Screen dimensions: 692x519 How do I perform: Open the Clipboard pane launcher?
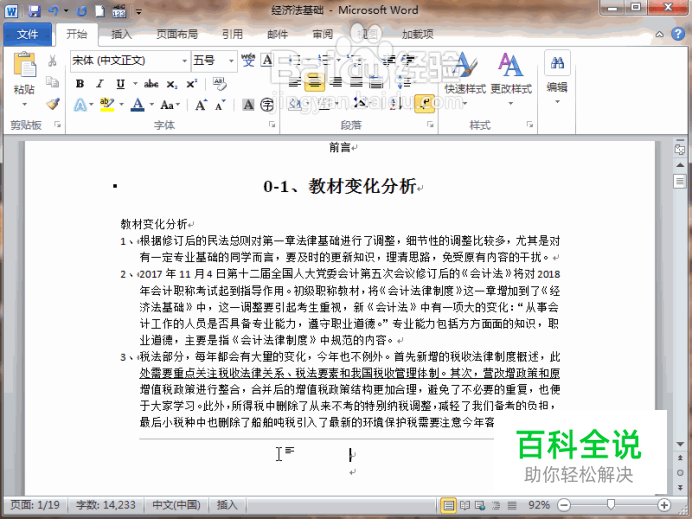pyautogui.click(x=57, y=125)
